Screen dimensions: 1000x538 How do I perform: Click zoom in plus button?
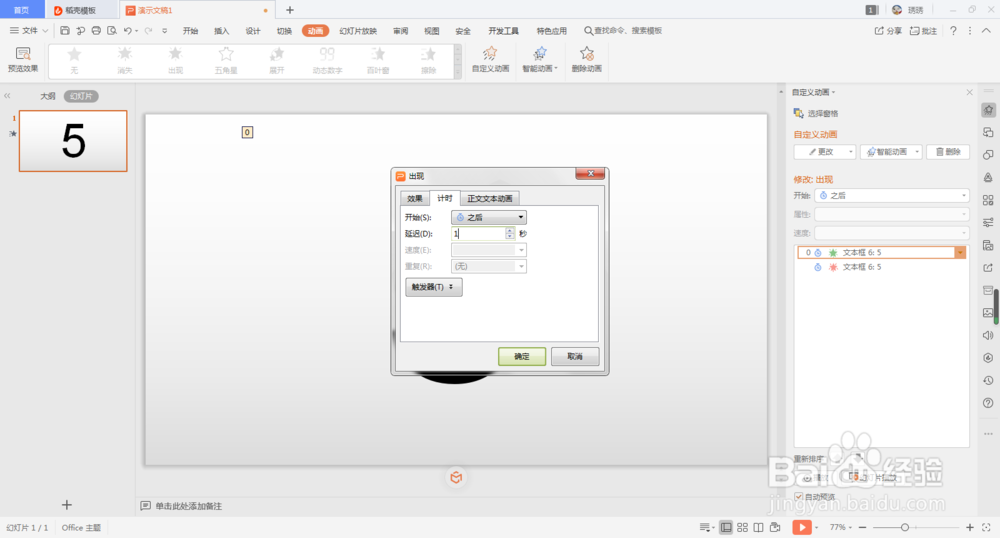coord(969,527)
